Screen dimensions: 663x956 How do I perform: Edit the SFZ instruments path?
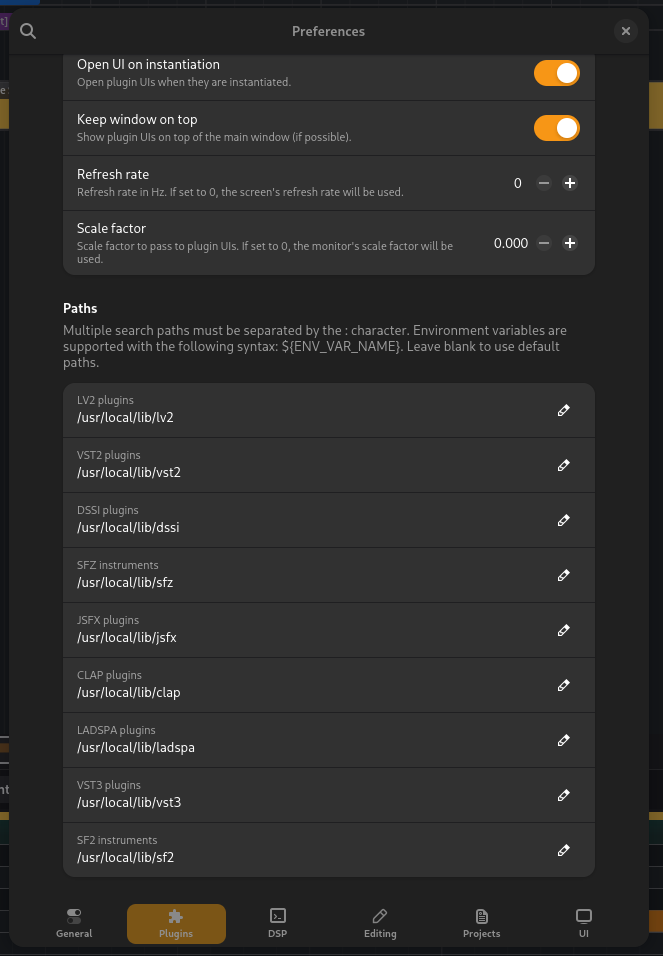[x=564, y=575]
